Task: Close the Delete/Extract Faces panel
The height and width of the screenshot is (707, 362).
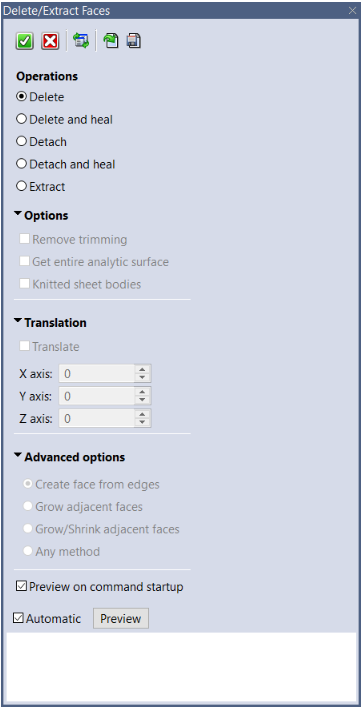Action: pos(352,11)
